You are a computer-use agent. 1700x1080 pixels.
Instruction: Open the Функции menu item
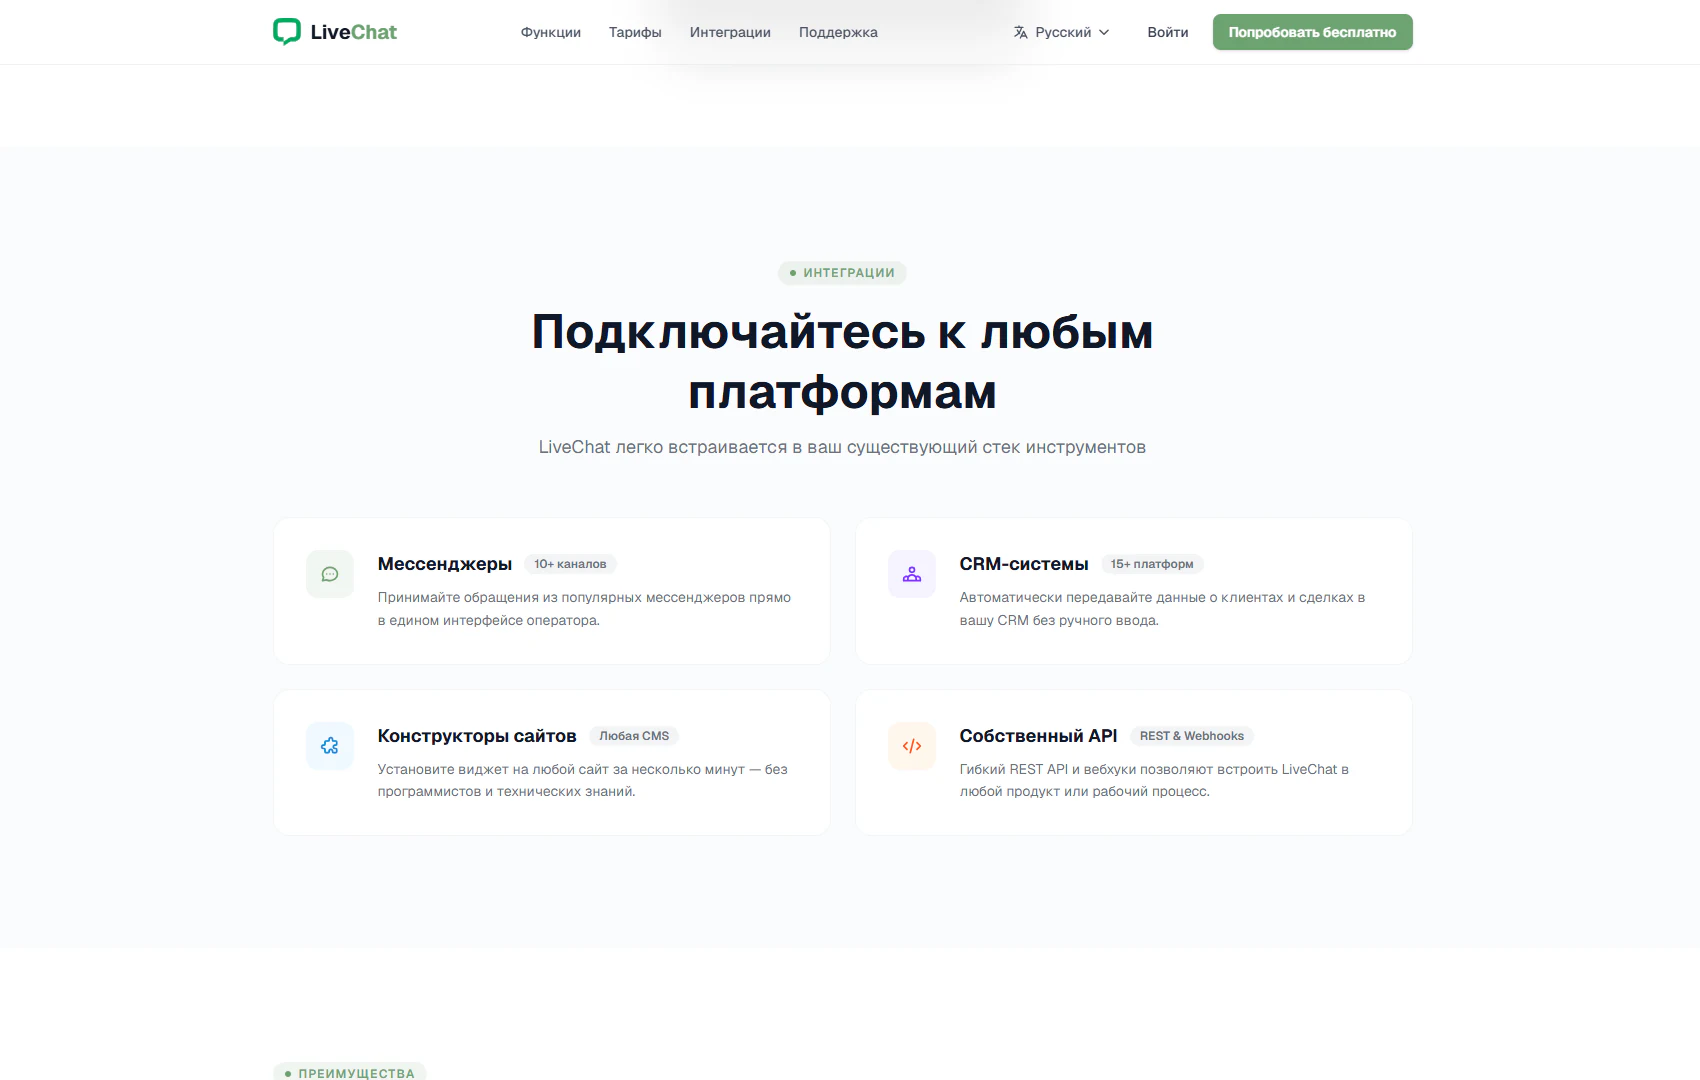click(x=551, y=32)
